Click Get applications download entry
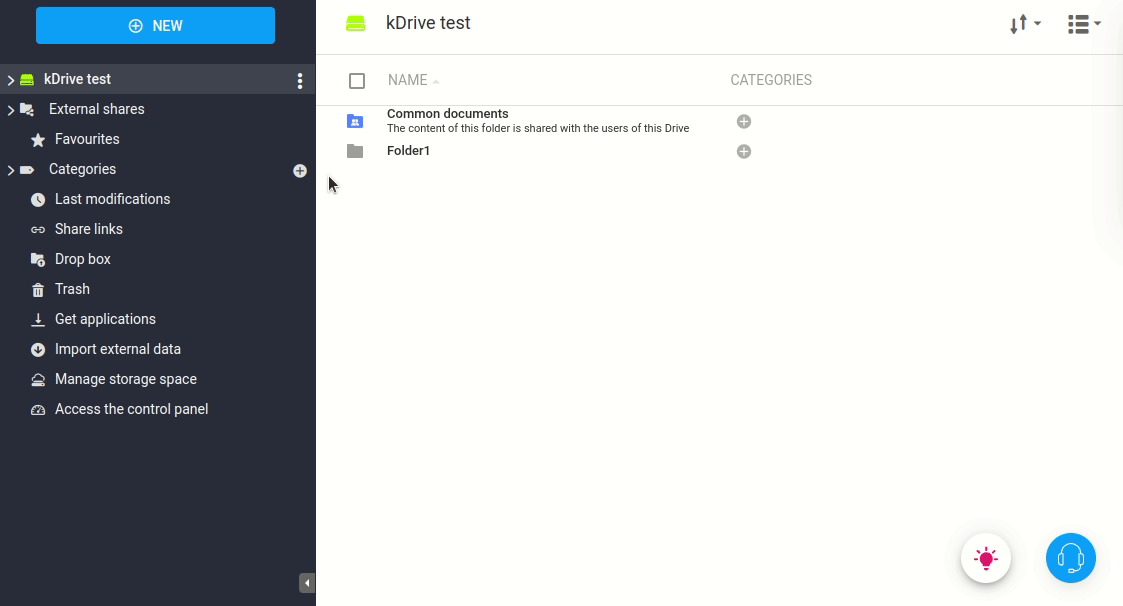 pyautogui.click(x=105, y=319)
